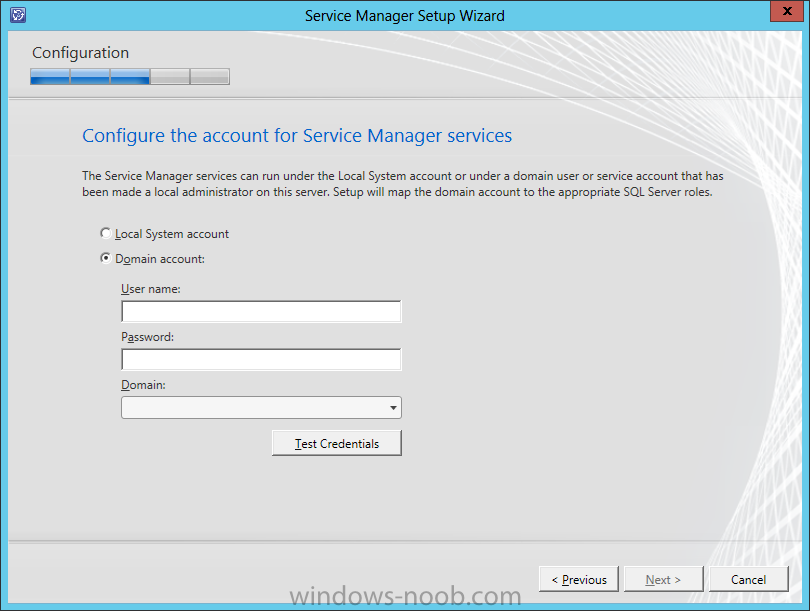The height and width of the screenshot is (611, 810).
Task: Click the Service Manager title bar icon
Action: 18,15
